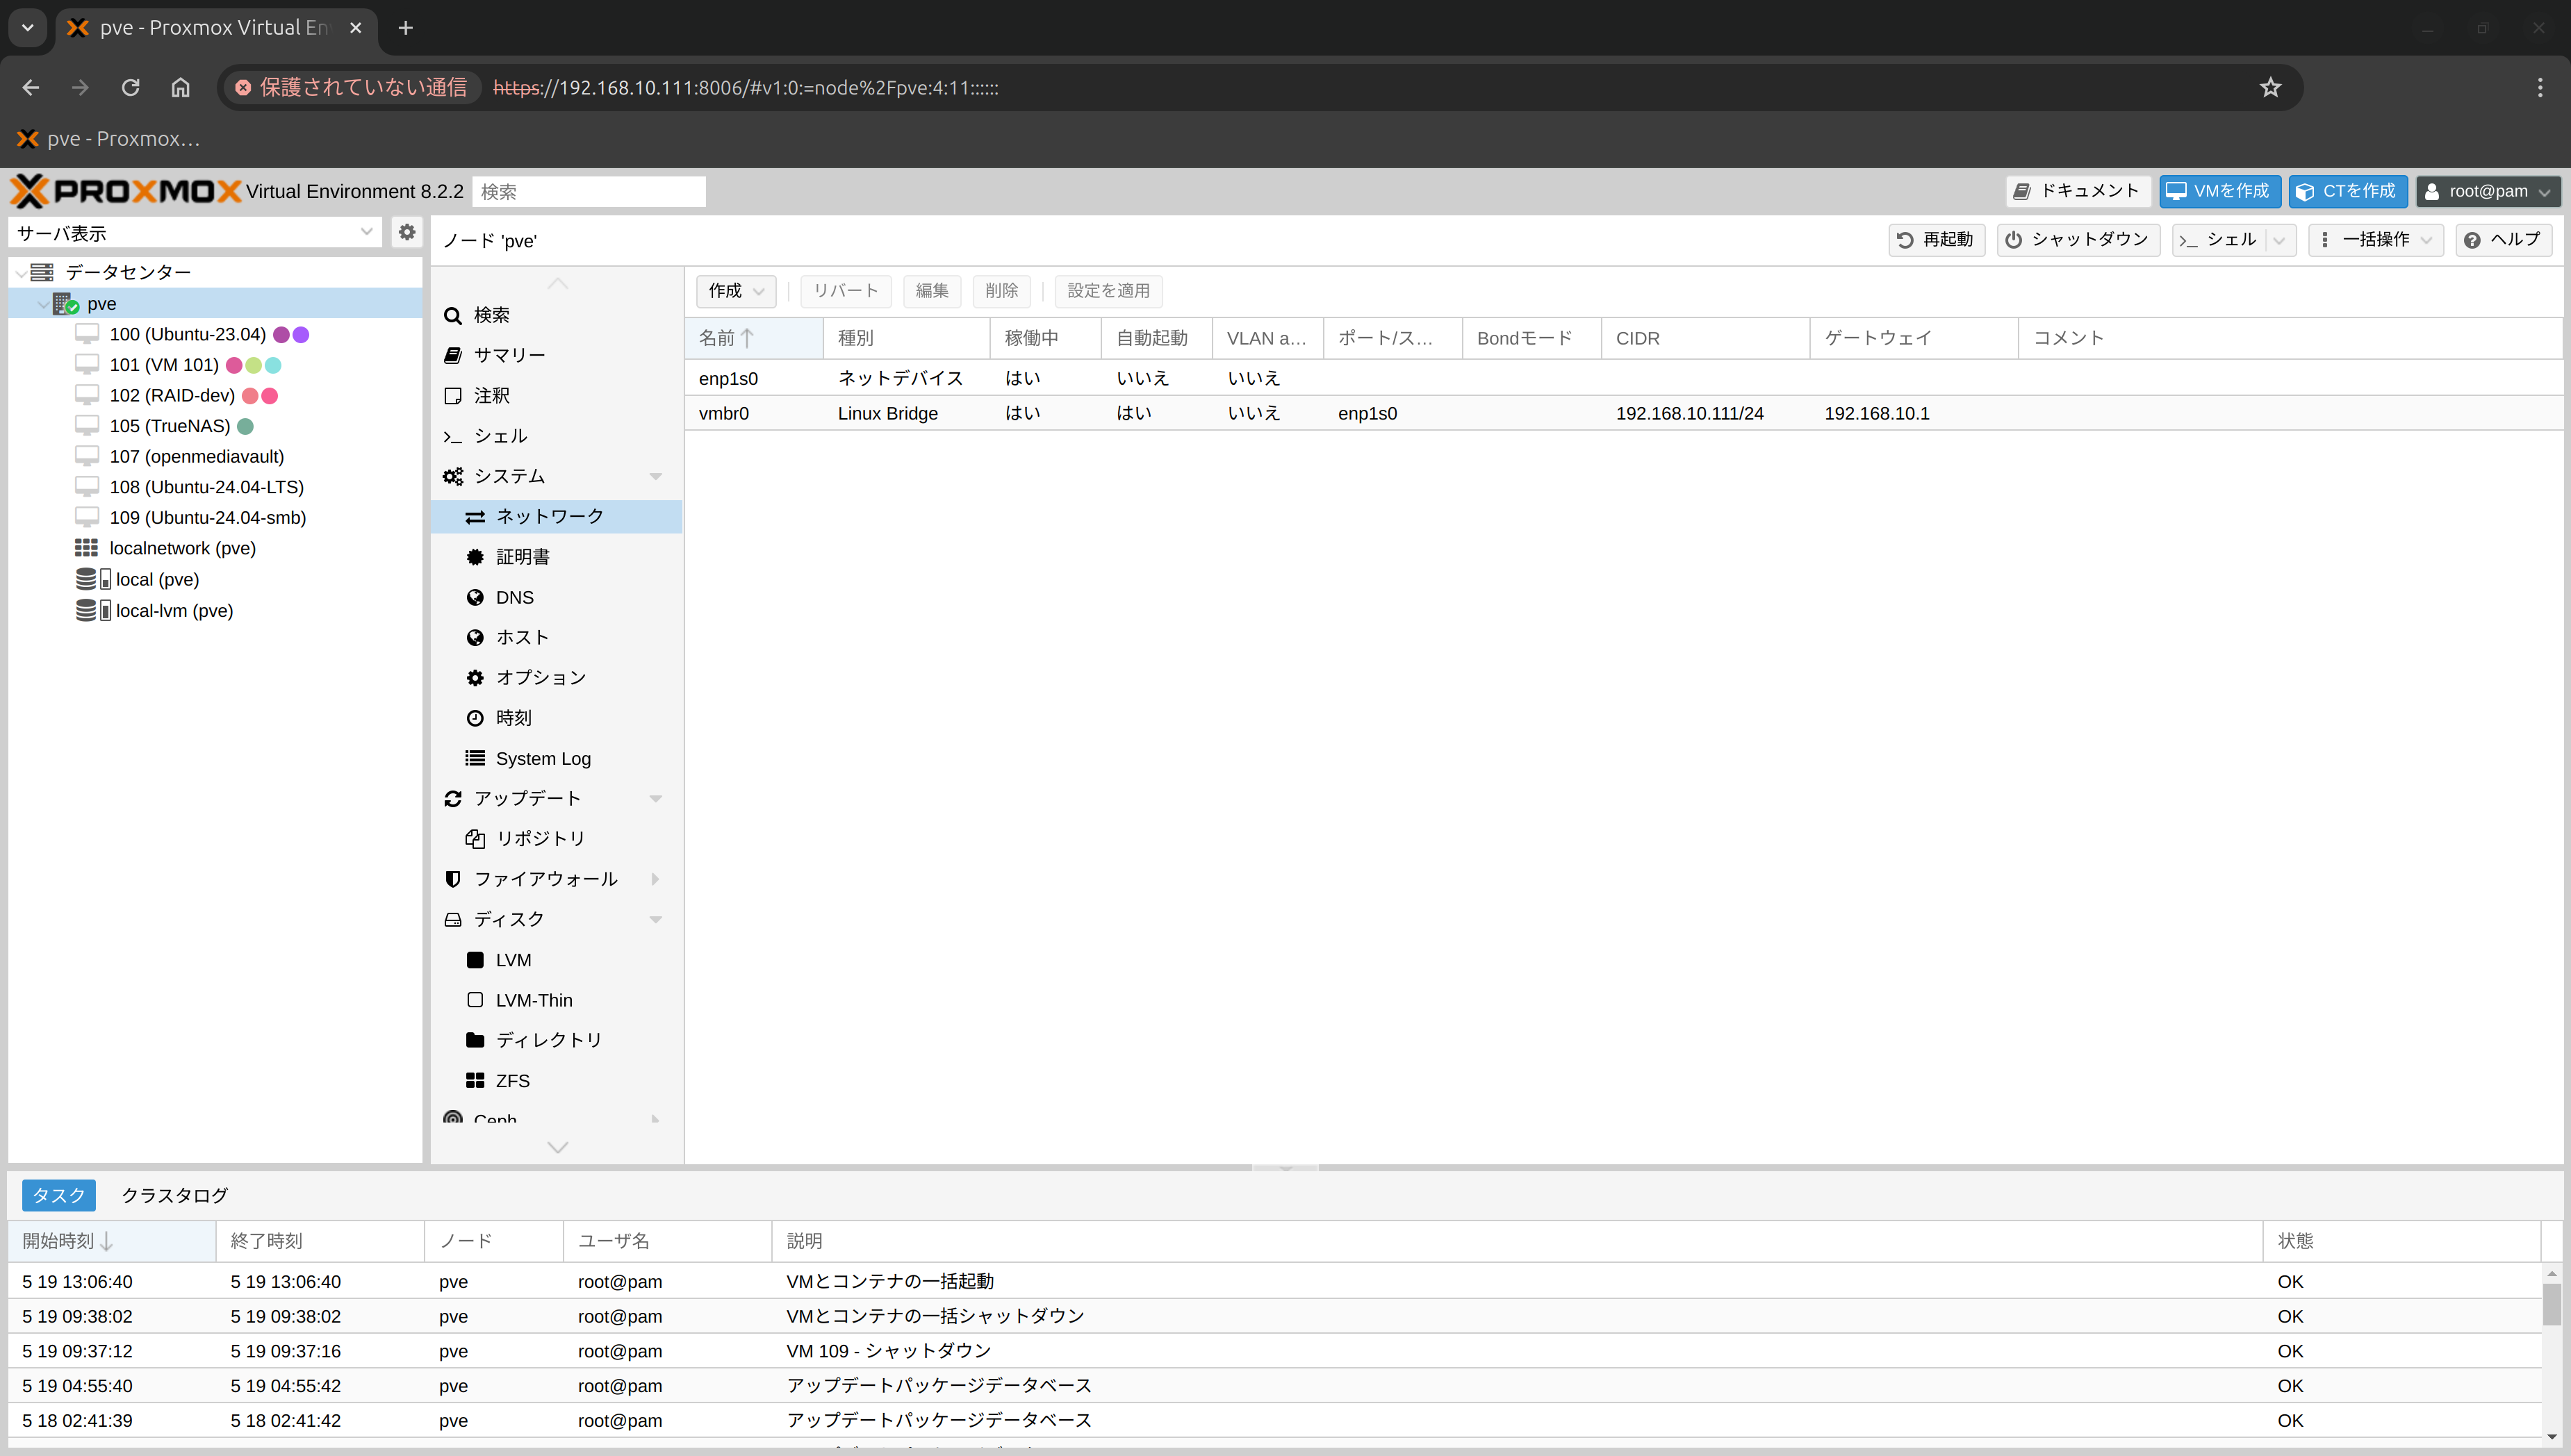Click the localnetwork (pve) grid icon
Viewport: 2571px width, 1456px height.
pyautogui.click(x=87, y=548)
